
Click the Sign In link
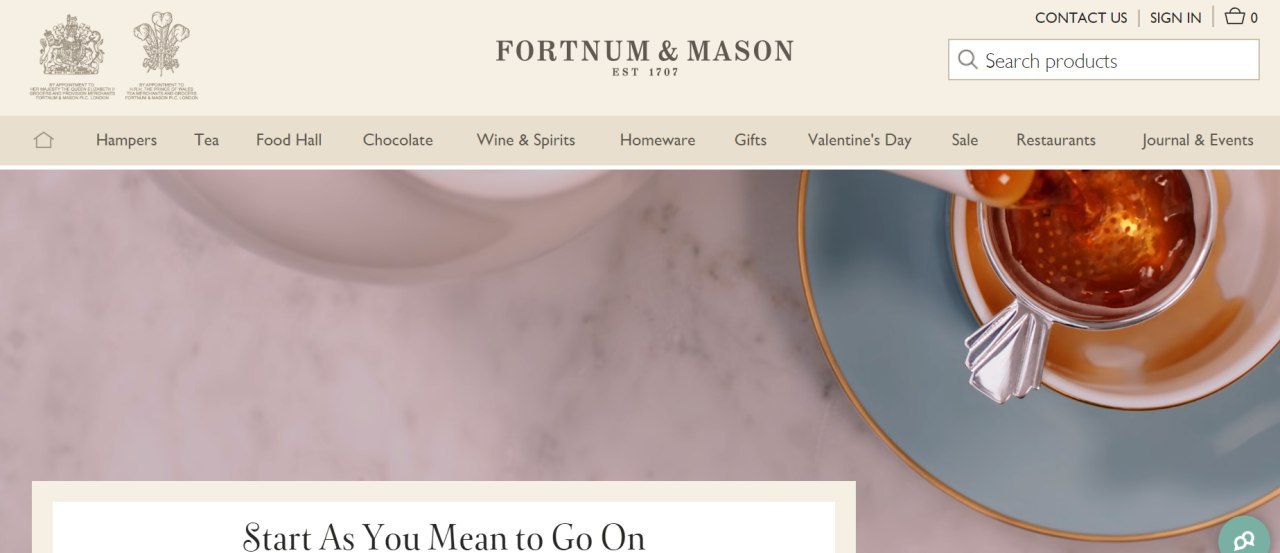click(1176, 17)
